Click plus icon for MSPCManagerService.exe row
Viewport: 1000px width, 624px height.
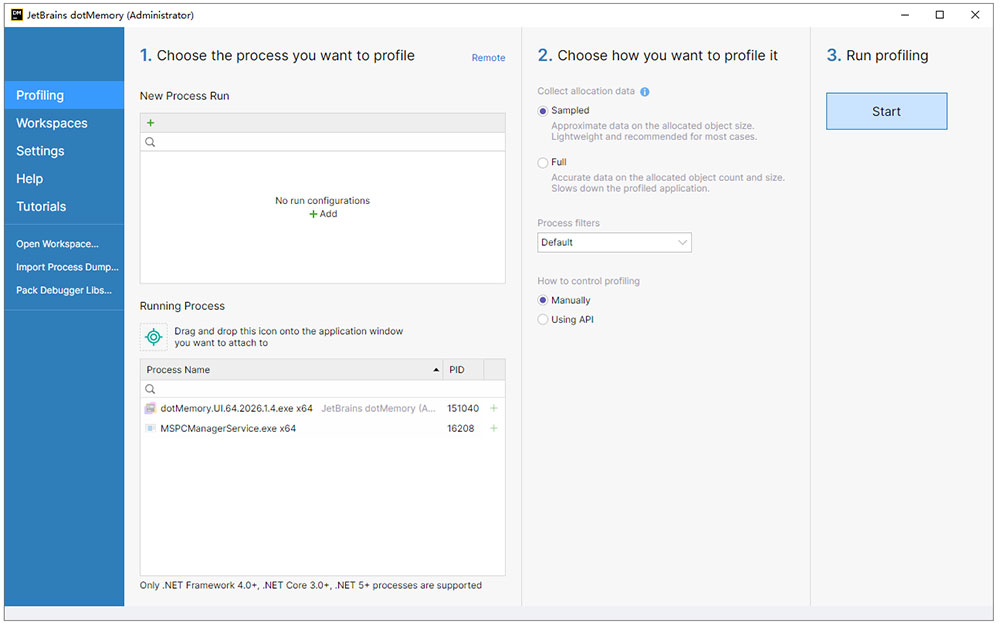coord(494,428)
